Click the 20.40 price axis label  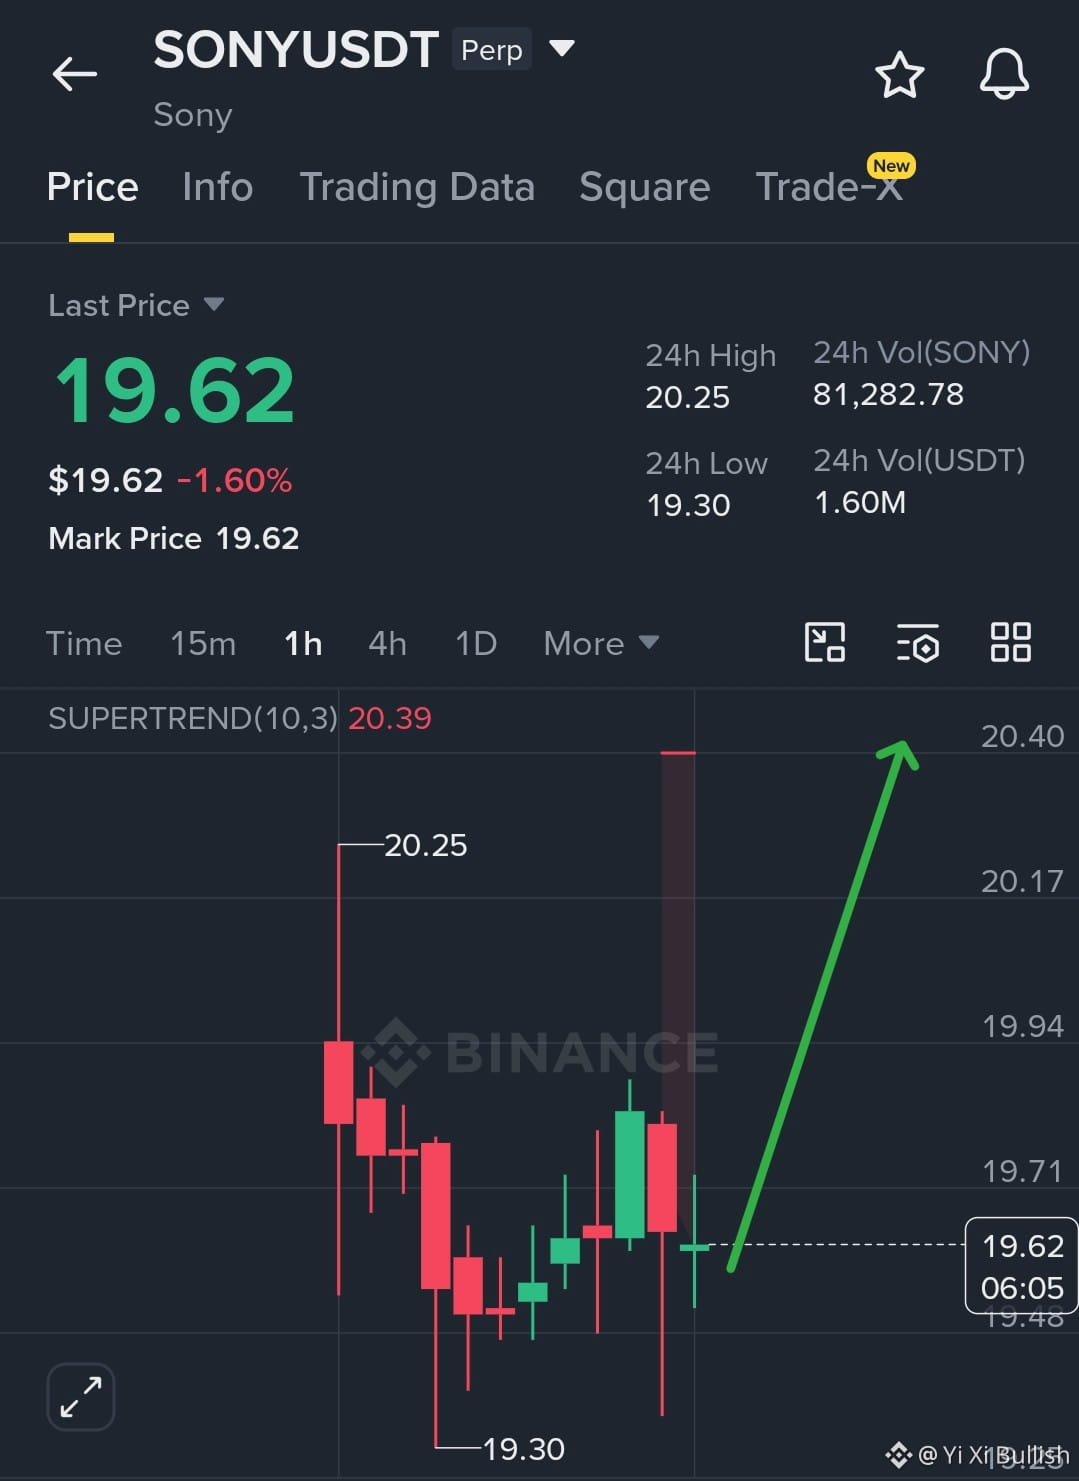pyautogui.click(x=1022, y=736)
